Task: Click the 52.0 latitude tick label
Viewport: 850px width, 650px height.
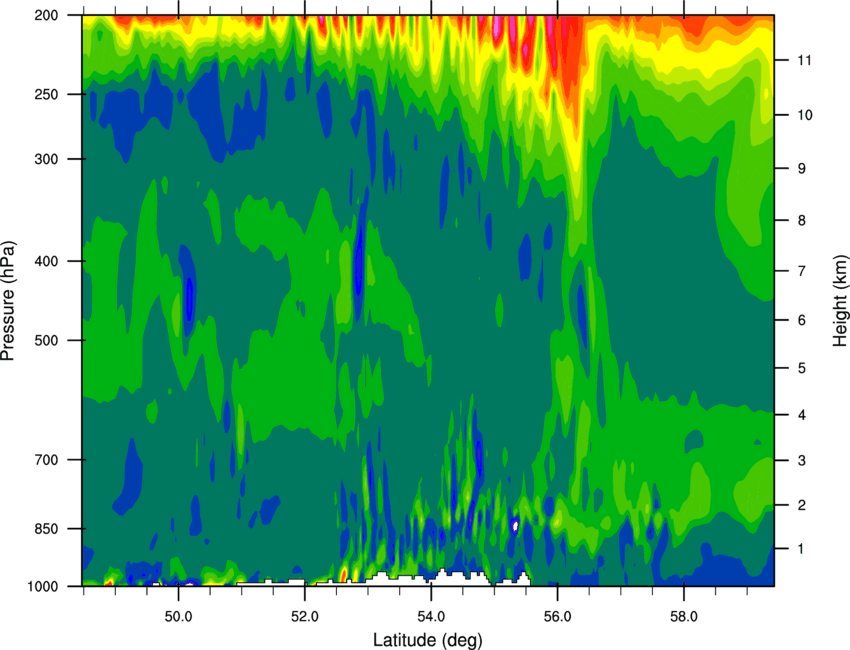Action: coord(305,617)
